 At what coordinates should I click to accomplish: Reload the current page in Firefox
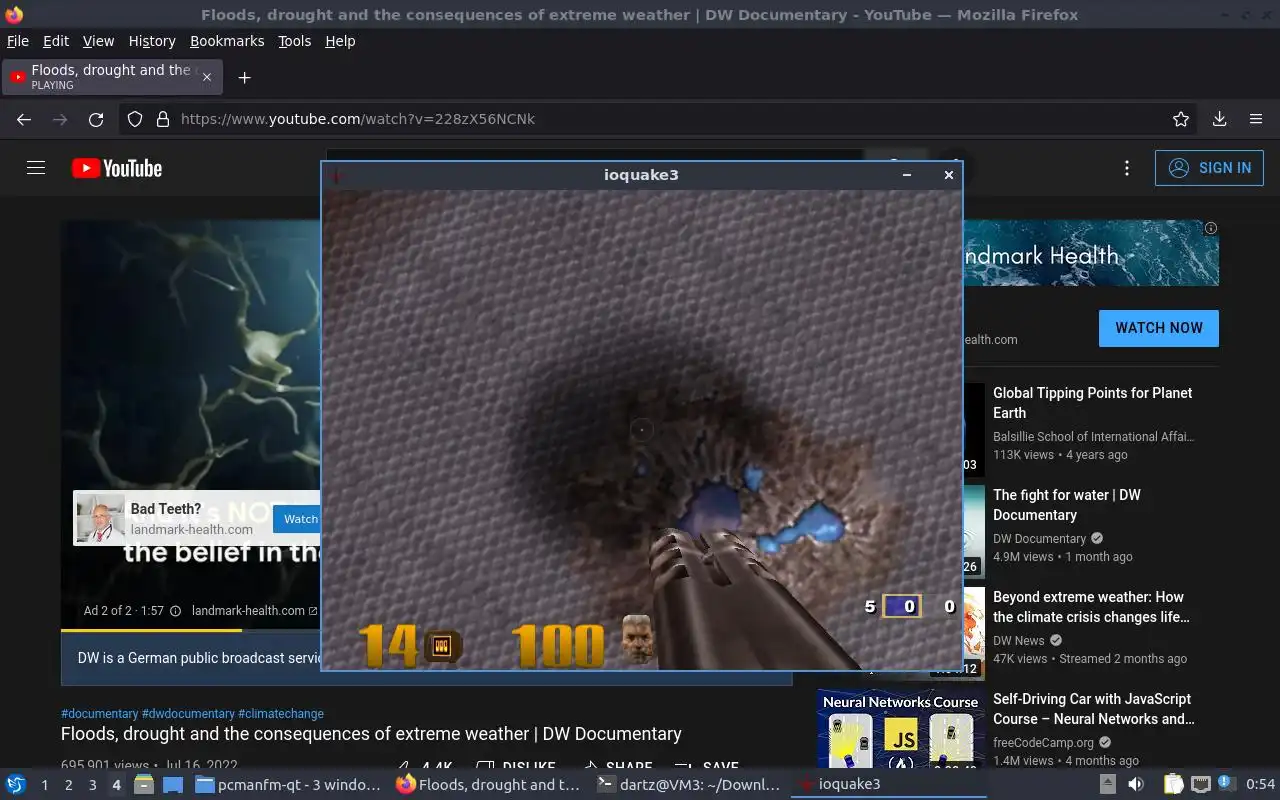(x=96, y=119)
